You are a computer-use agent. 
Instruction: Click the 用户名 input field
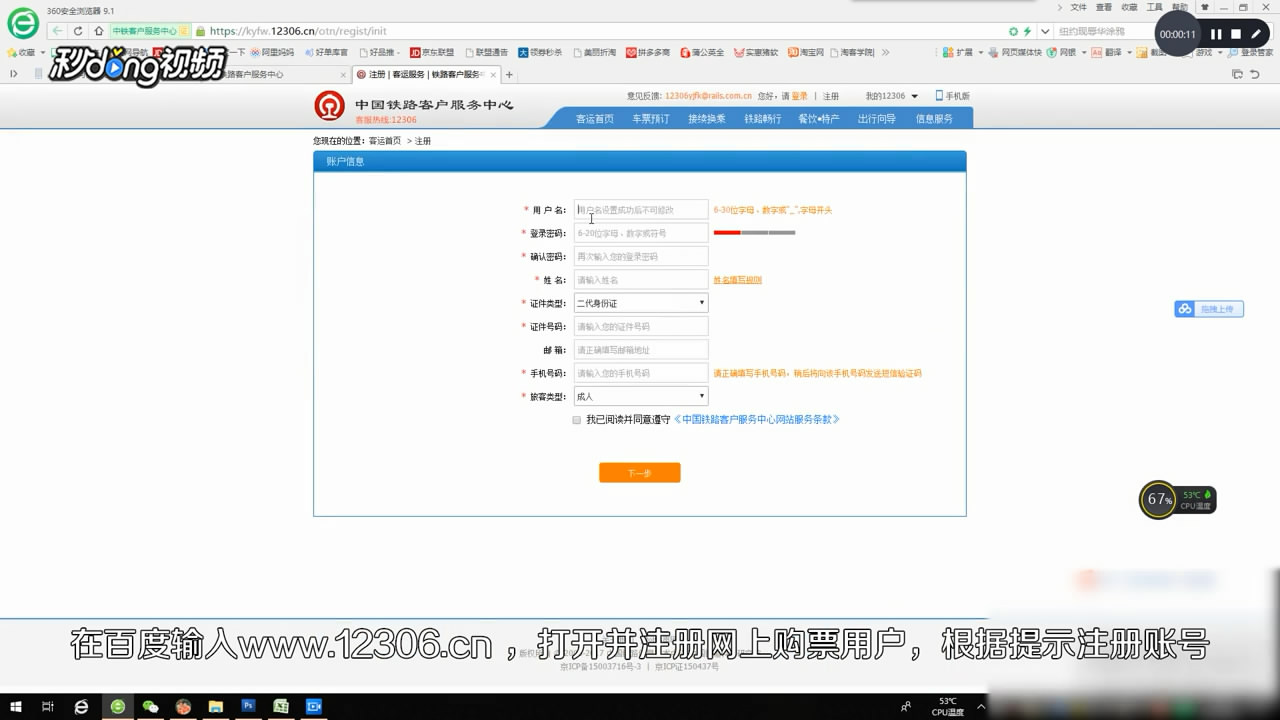(640, 209)
